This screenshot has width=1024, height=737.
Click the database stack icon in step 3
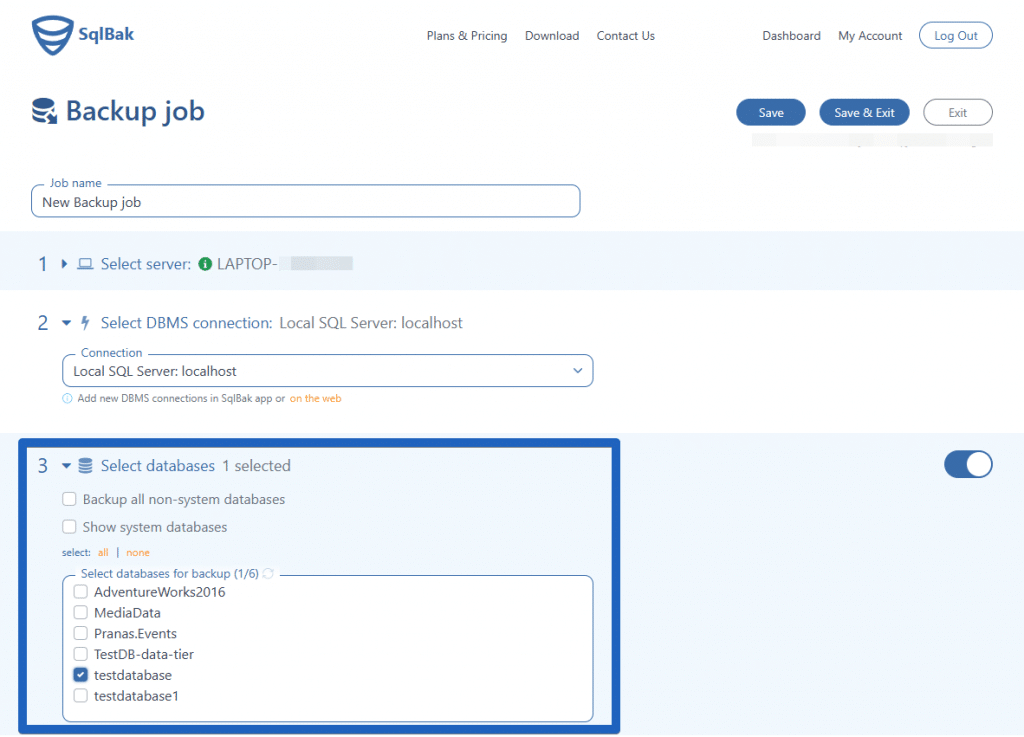(x=85, y=465)
